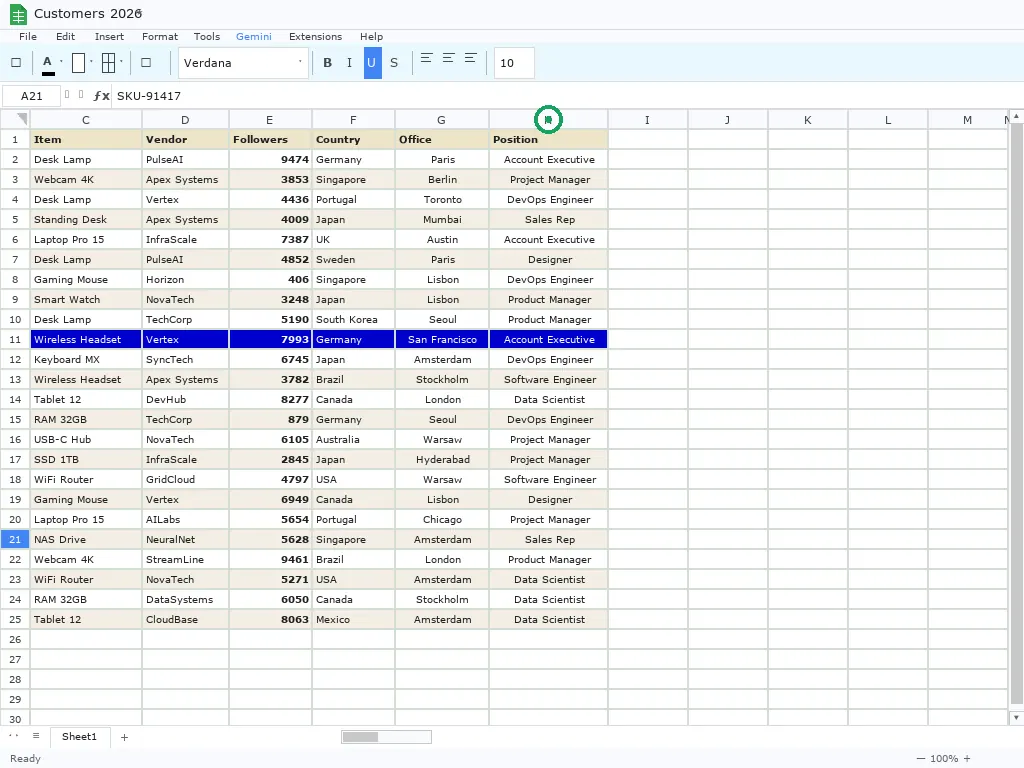Expand the borders dropdown arrow
The width and height of the screenshot is (1024, 768).
121,62
